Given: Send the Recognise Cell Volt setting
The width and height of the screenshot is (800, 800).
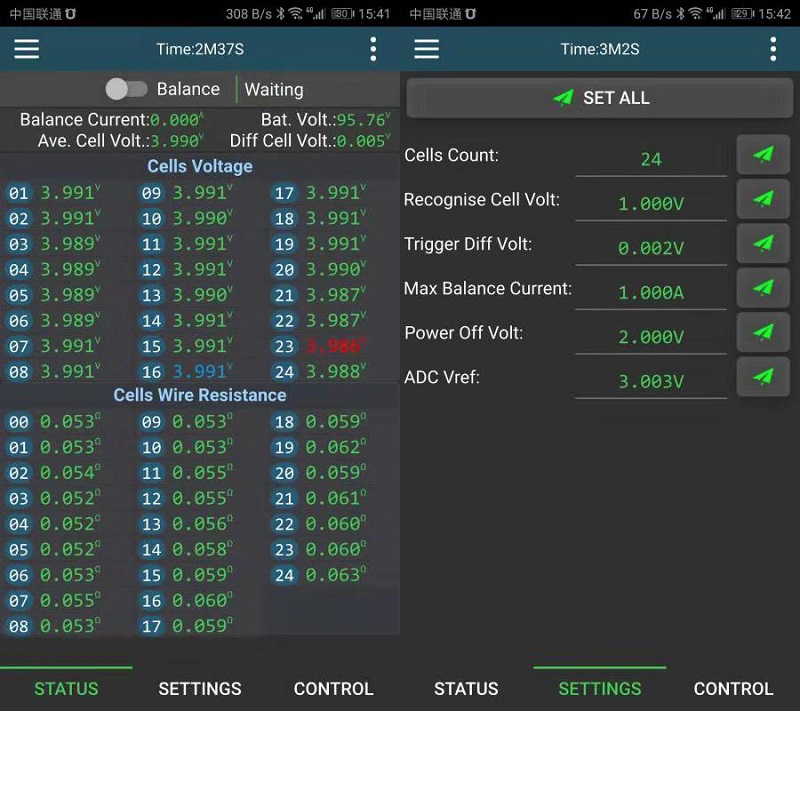Looking at the screenshot, I should [x=763, y=199].
